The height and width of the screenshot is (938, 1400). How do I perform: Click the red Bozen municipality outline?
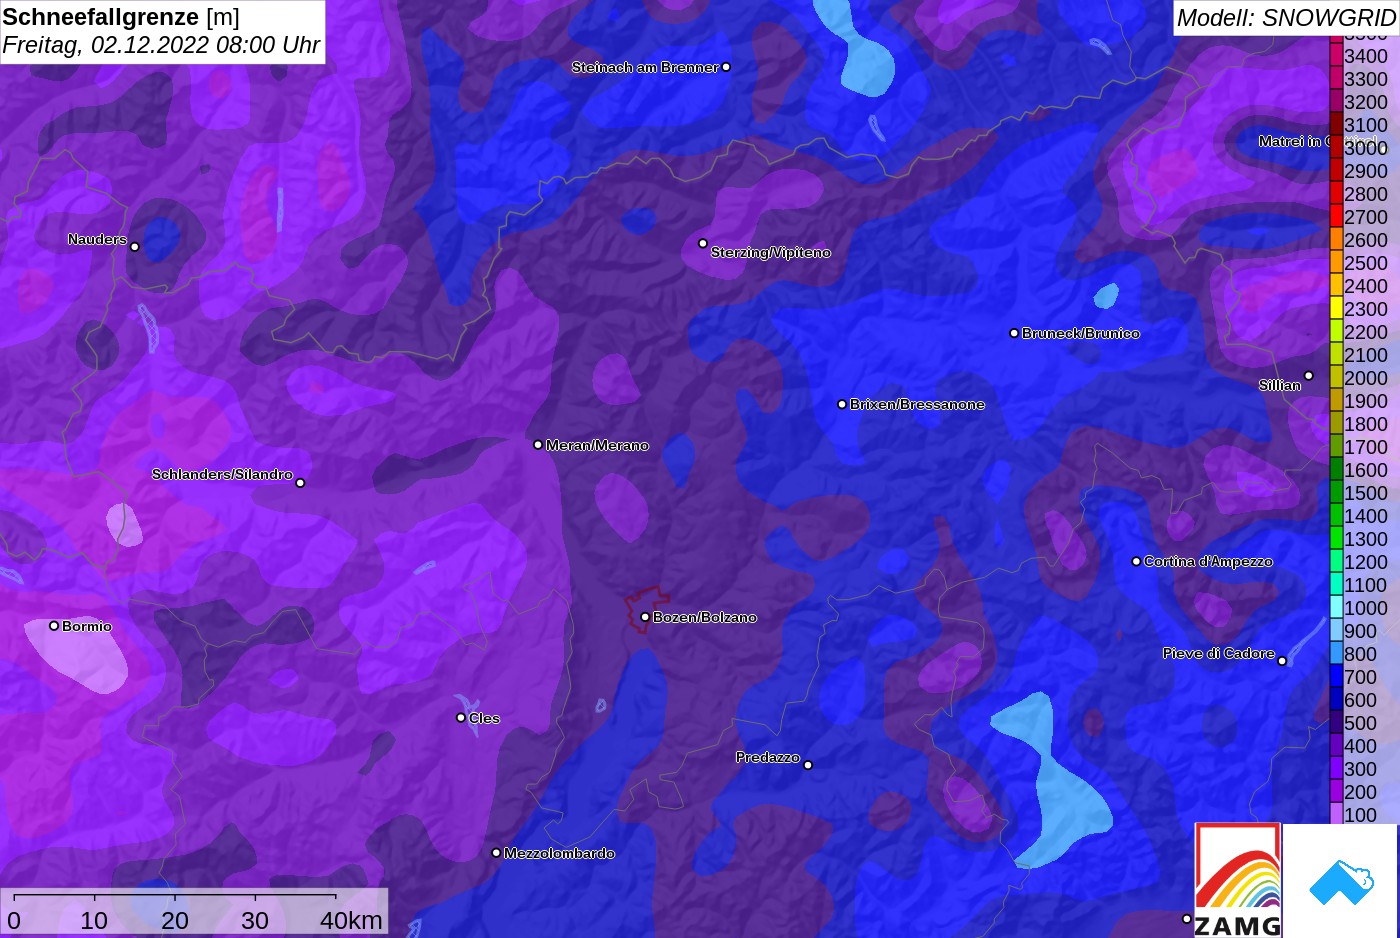point(647,609)
